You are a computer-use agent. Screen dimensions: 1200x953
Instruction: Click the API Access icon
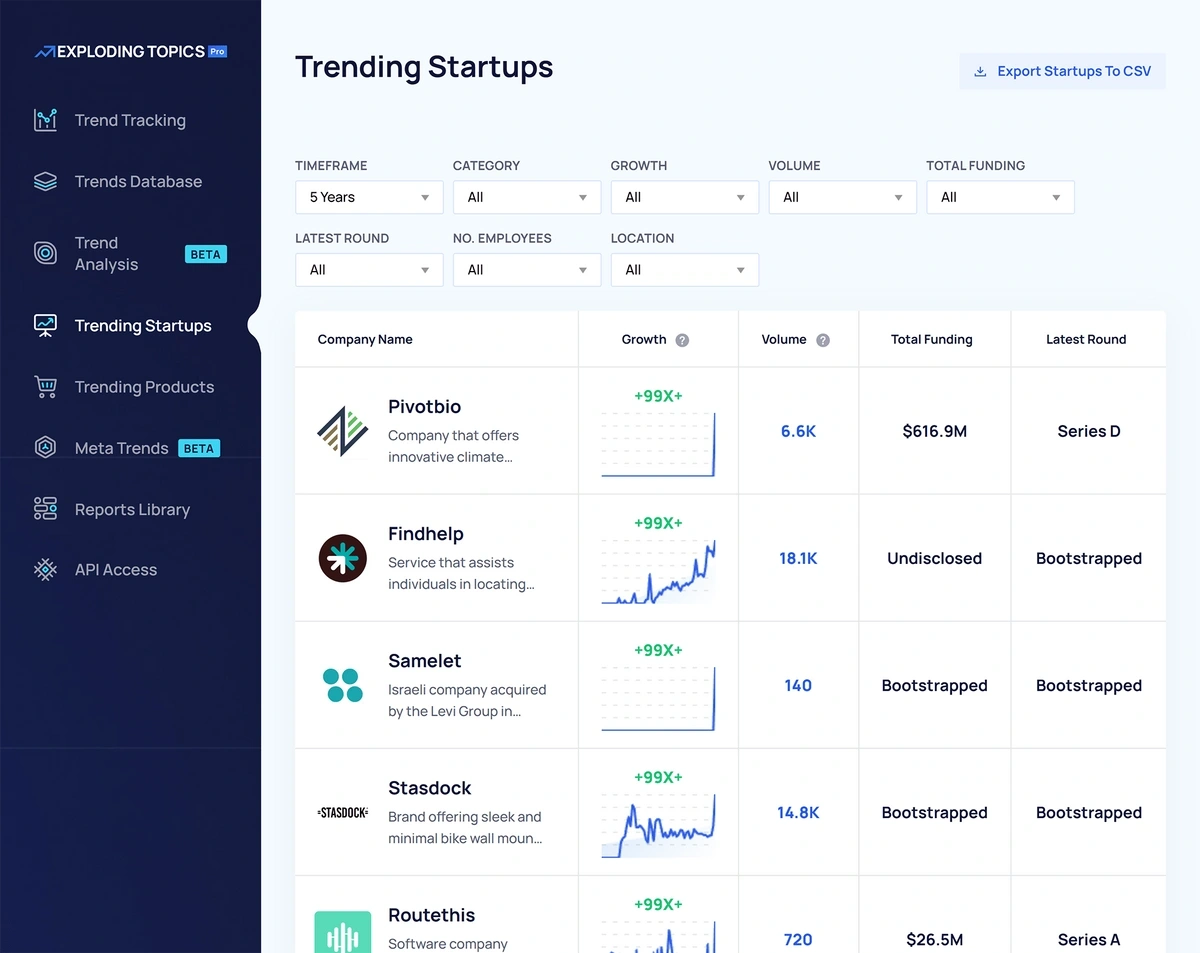(45, 570)
